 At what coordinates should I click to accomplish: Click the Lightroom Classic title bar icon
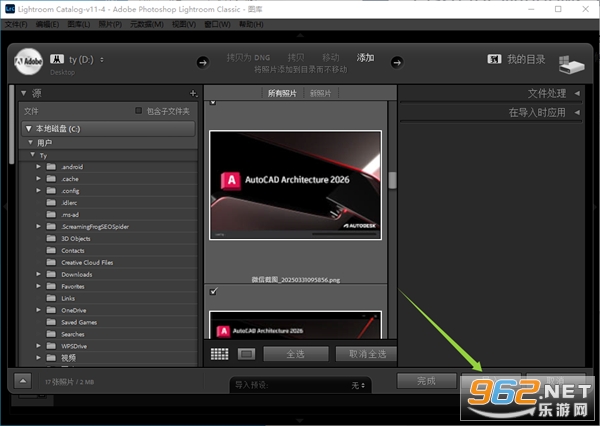click(10, 8)
